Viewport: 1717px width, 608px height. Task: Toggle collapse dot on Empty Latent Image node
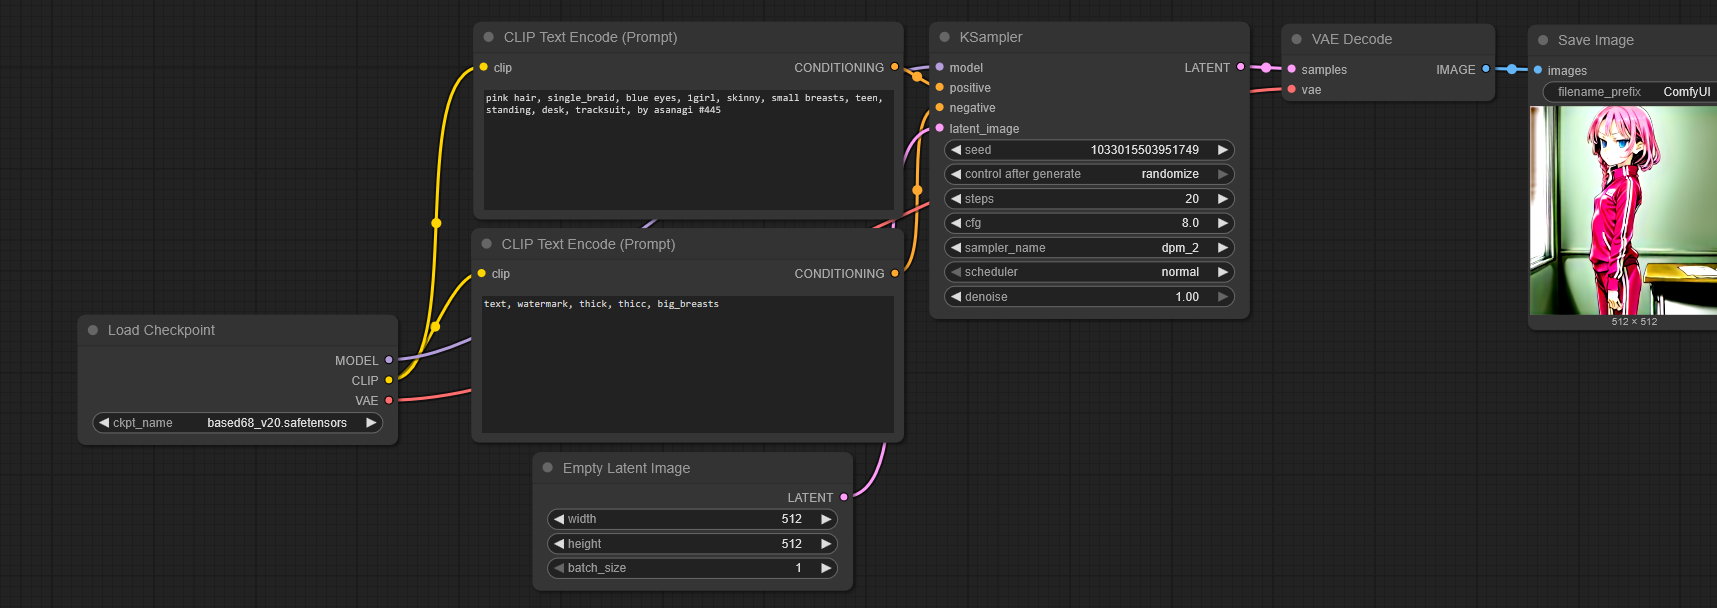[x=548, y=468]
